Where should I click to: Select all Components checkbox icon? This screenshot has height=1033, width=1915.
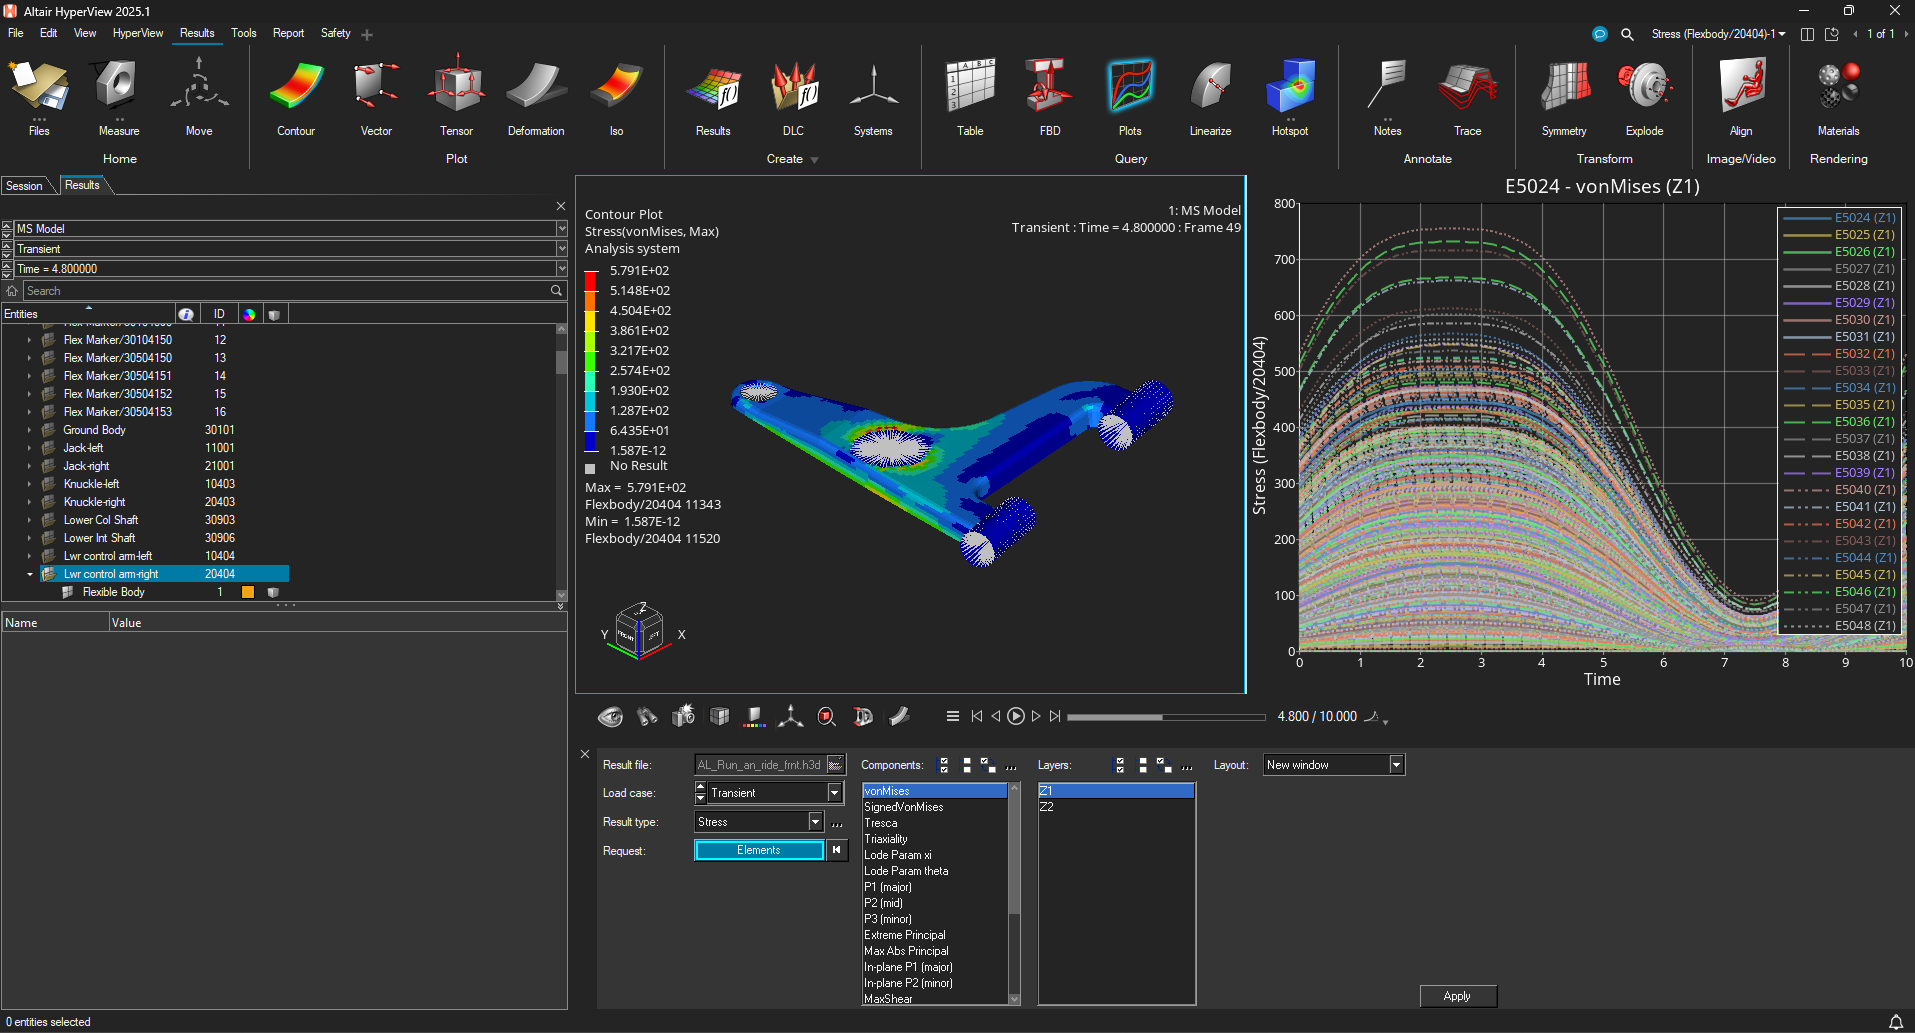coord(944,765)
